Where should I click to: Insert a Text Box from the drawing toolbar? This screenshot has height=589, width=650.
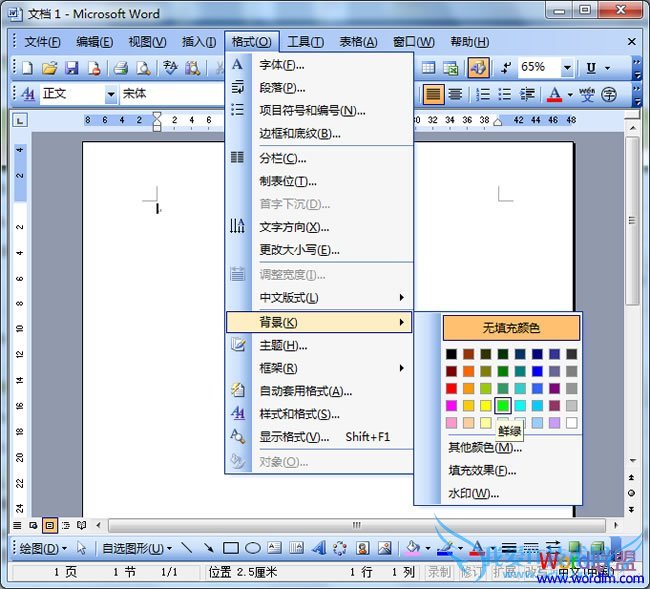274,548
